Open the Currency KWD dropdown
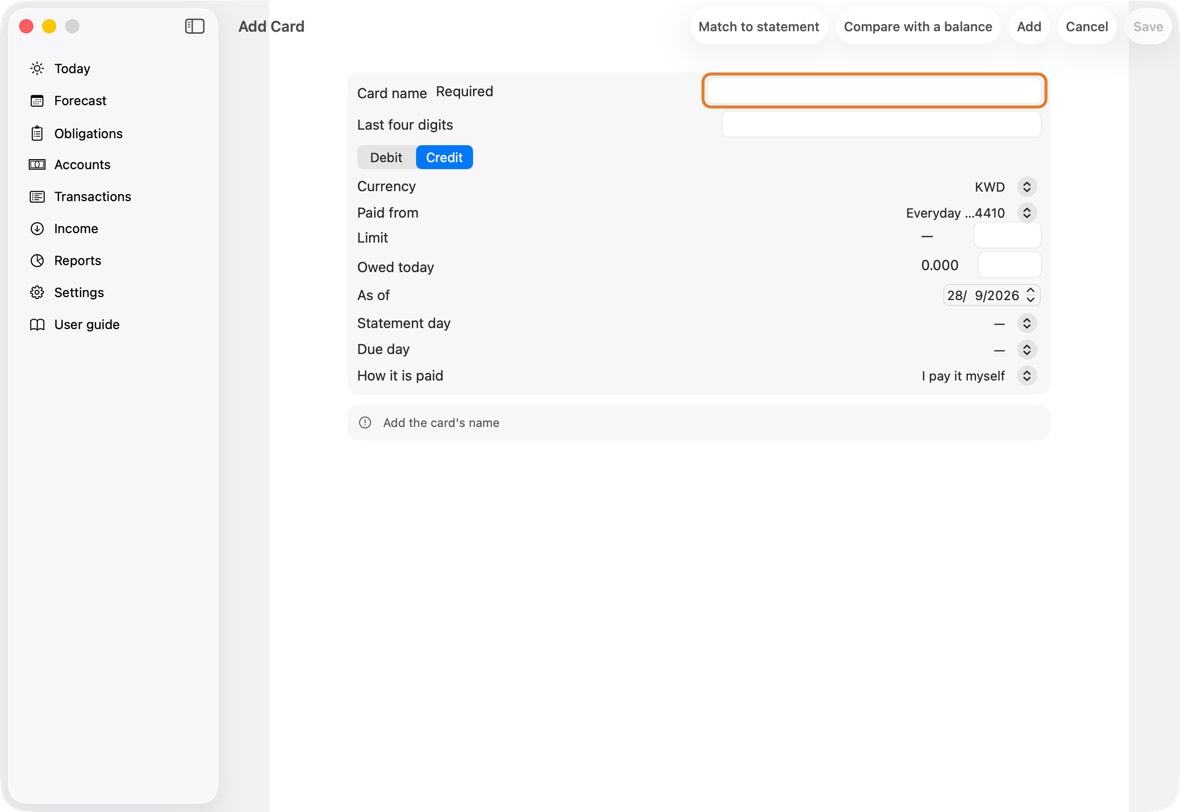 [1026, 187]
